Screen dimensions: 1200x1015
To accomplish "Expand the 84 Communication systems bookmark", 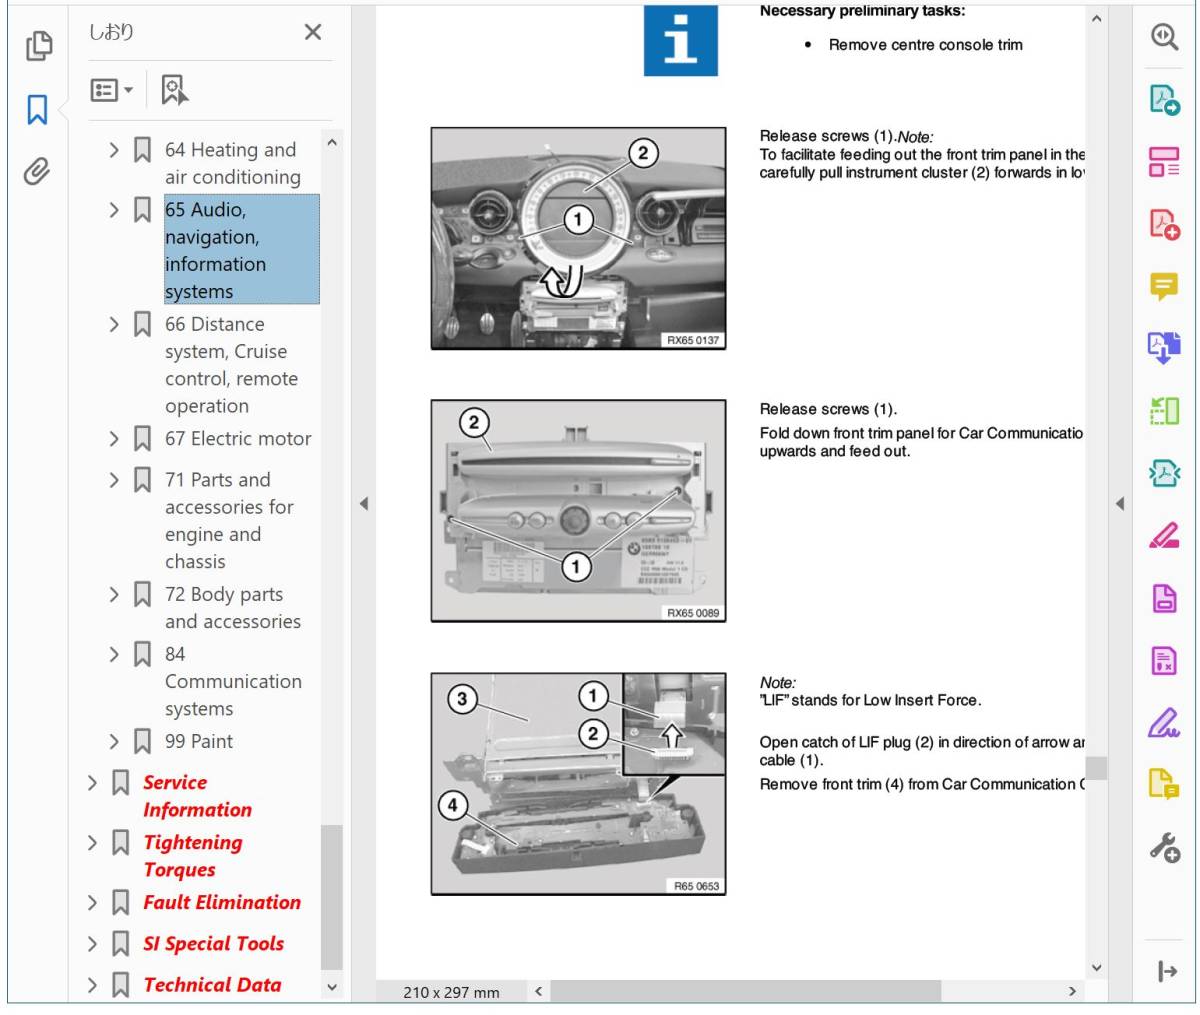I will (x=114, y=654).
